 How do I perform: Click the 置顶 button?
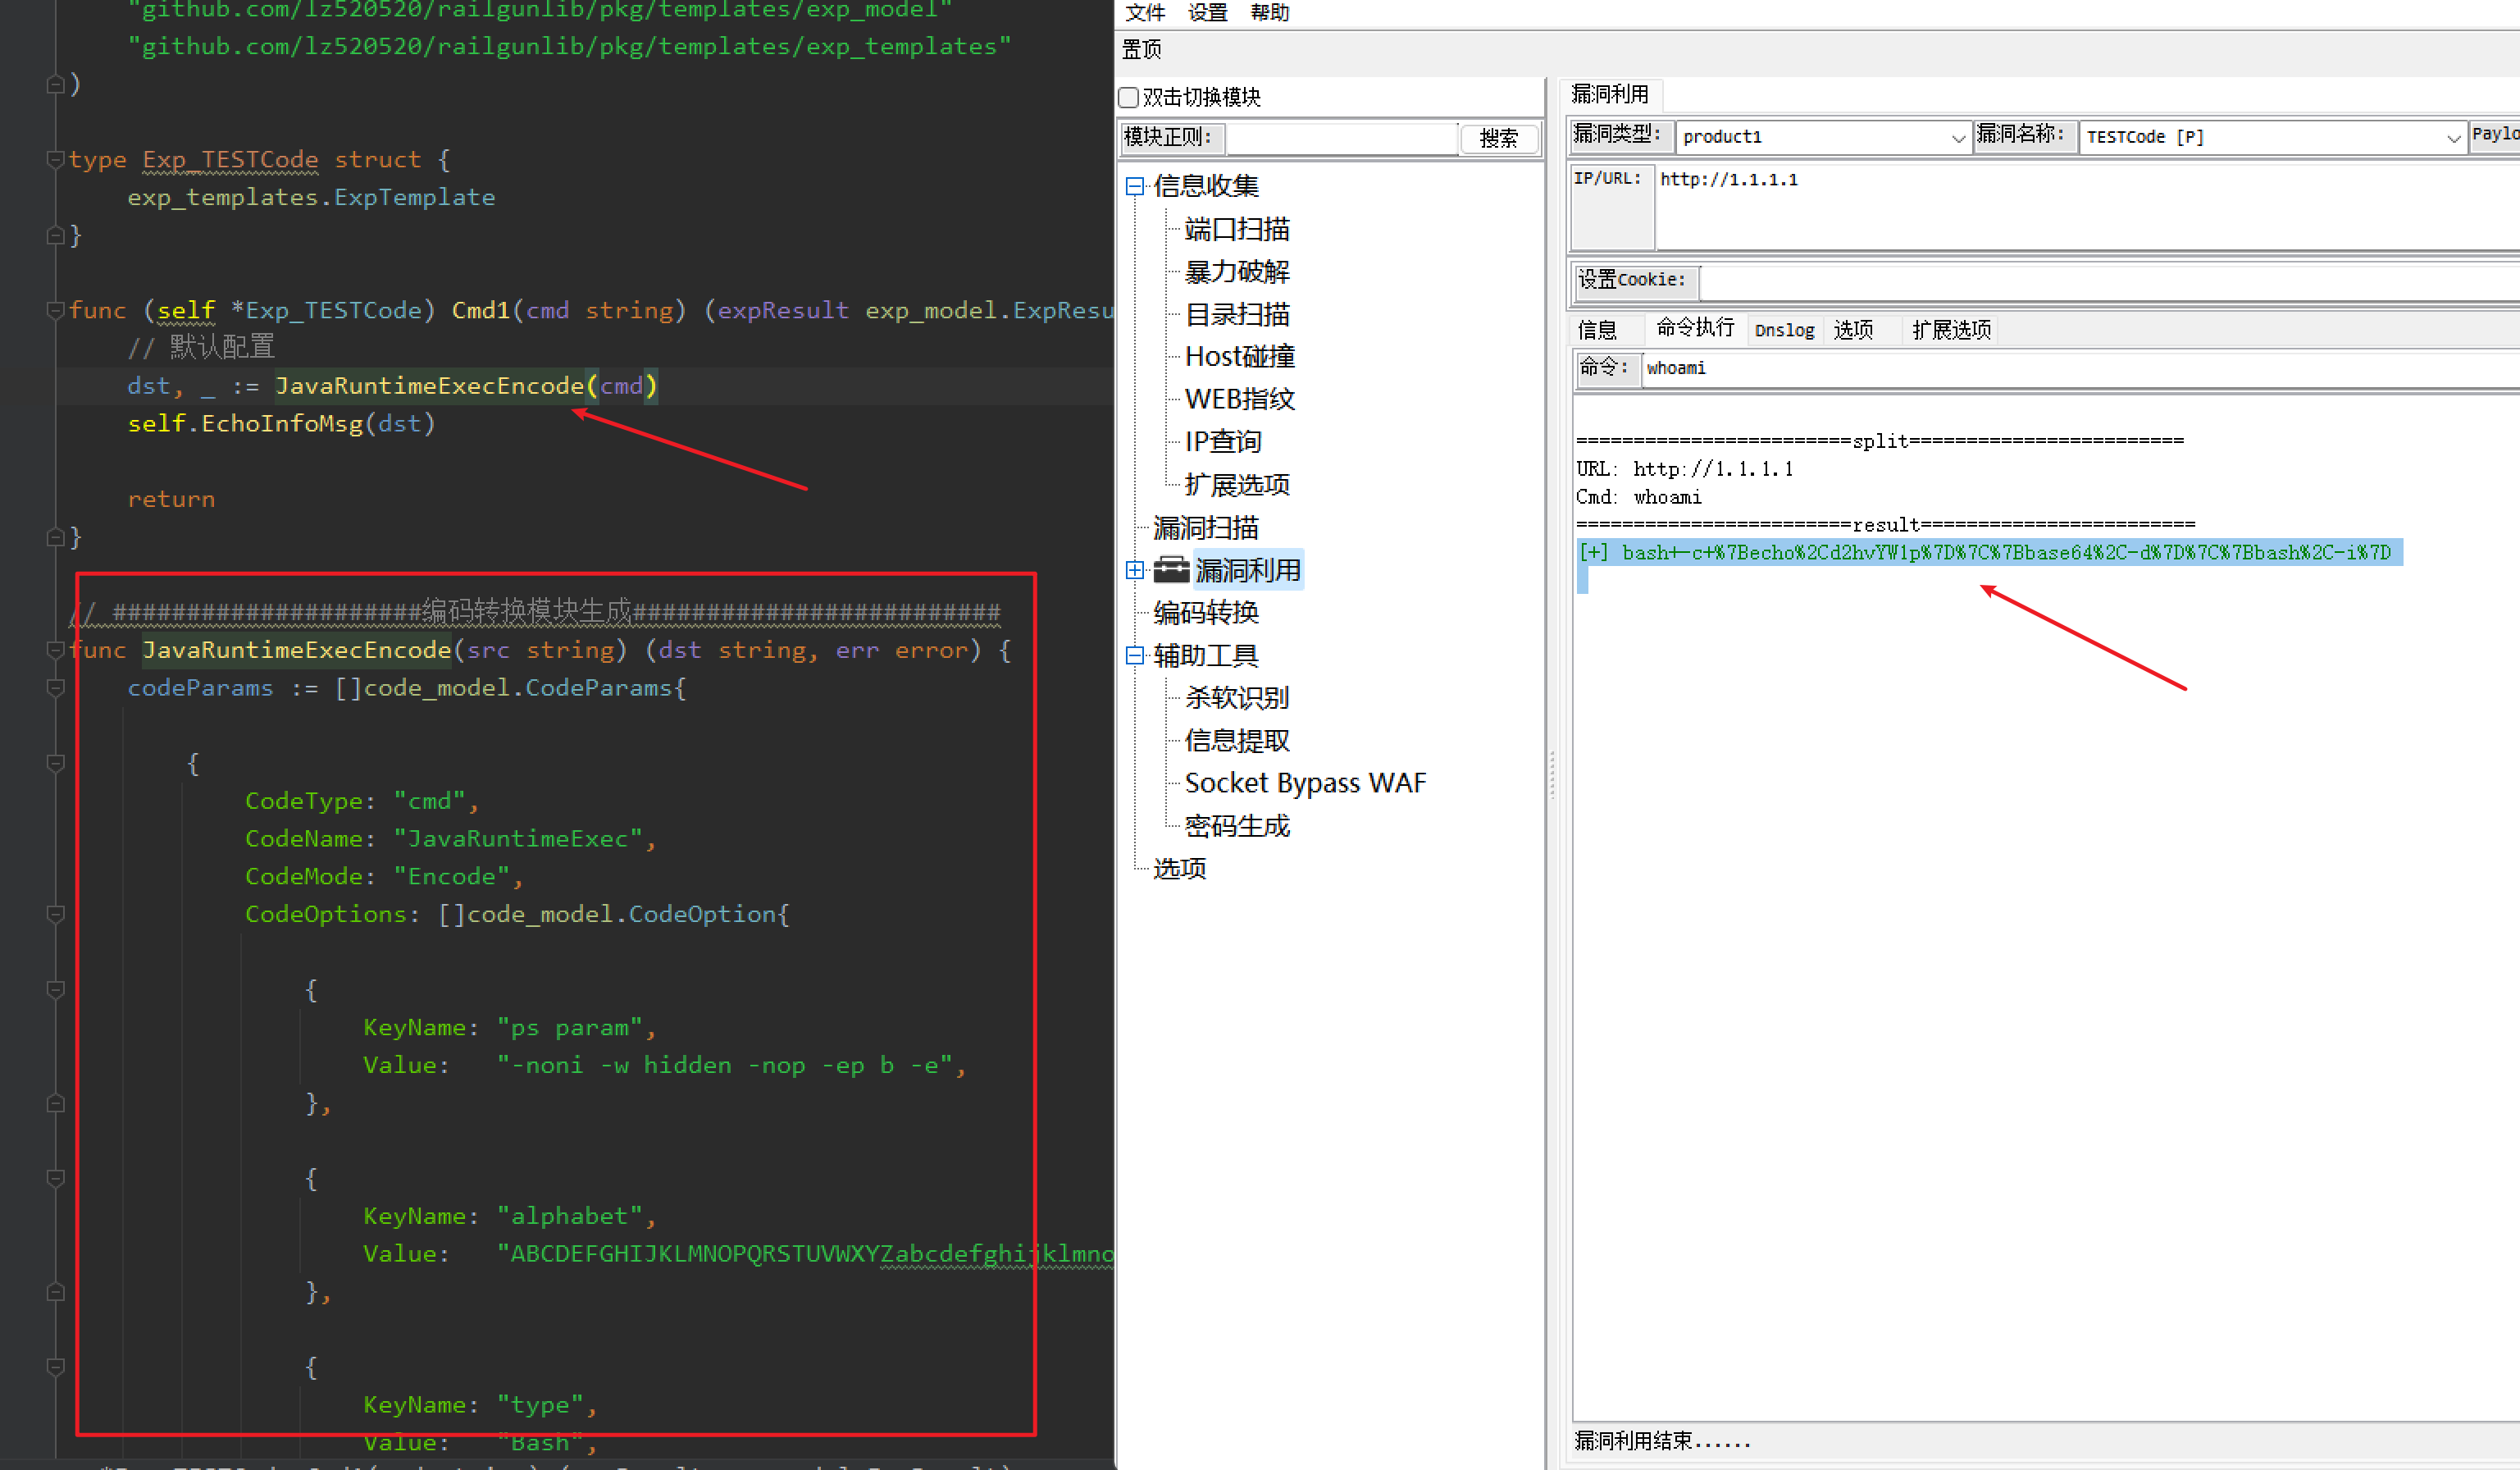tap(1141, 50)
